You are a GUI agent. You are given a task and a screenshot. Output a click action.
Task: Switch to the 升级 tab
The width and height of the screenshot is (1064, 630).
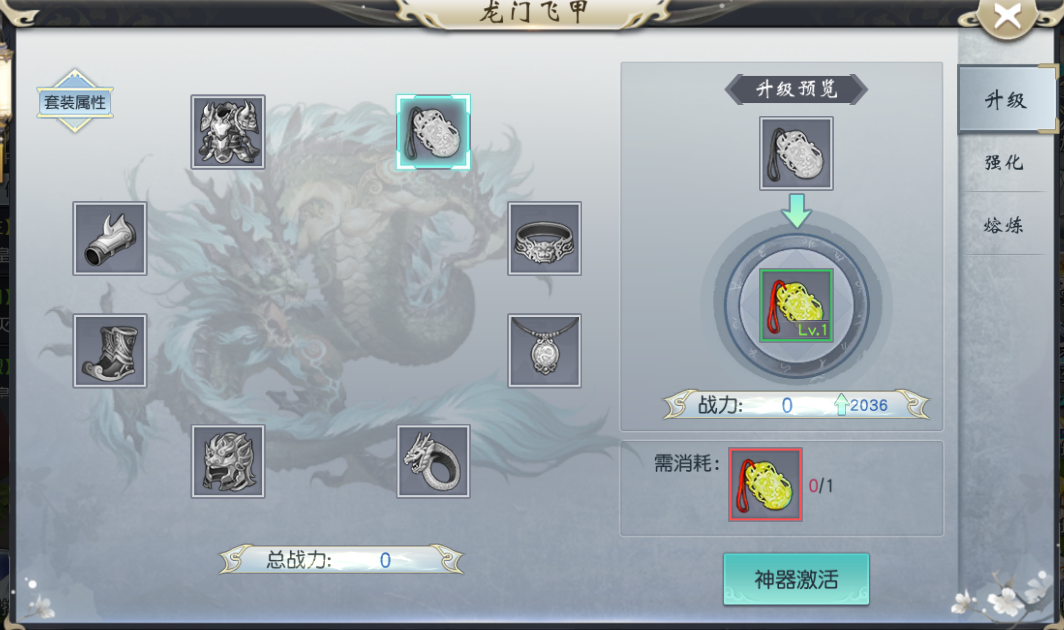(1006, 100)
